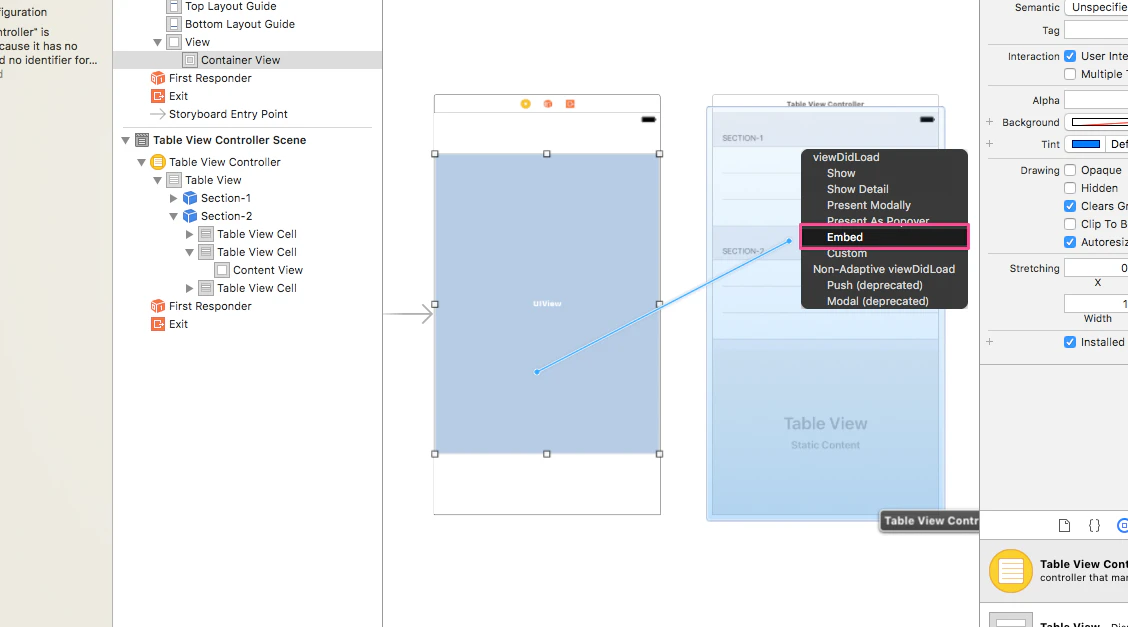Select Push (deprecated) segue
The height and width of the screenshot is (627, 1128).
[874, 285]
